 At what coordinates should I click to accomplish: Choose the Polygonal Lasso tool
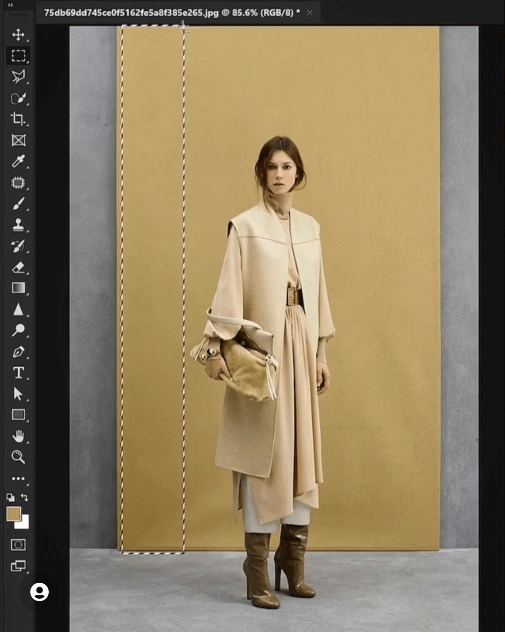click(18, 77)
